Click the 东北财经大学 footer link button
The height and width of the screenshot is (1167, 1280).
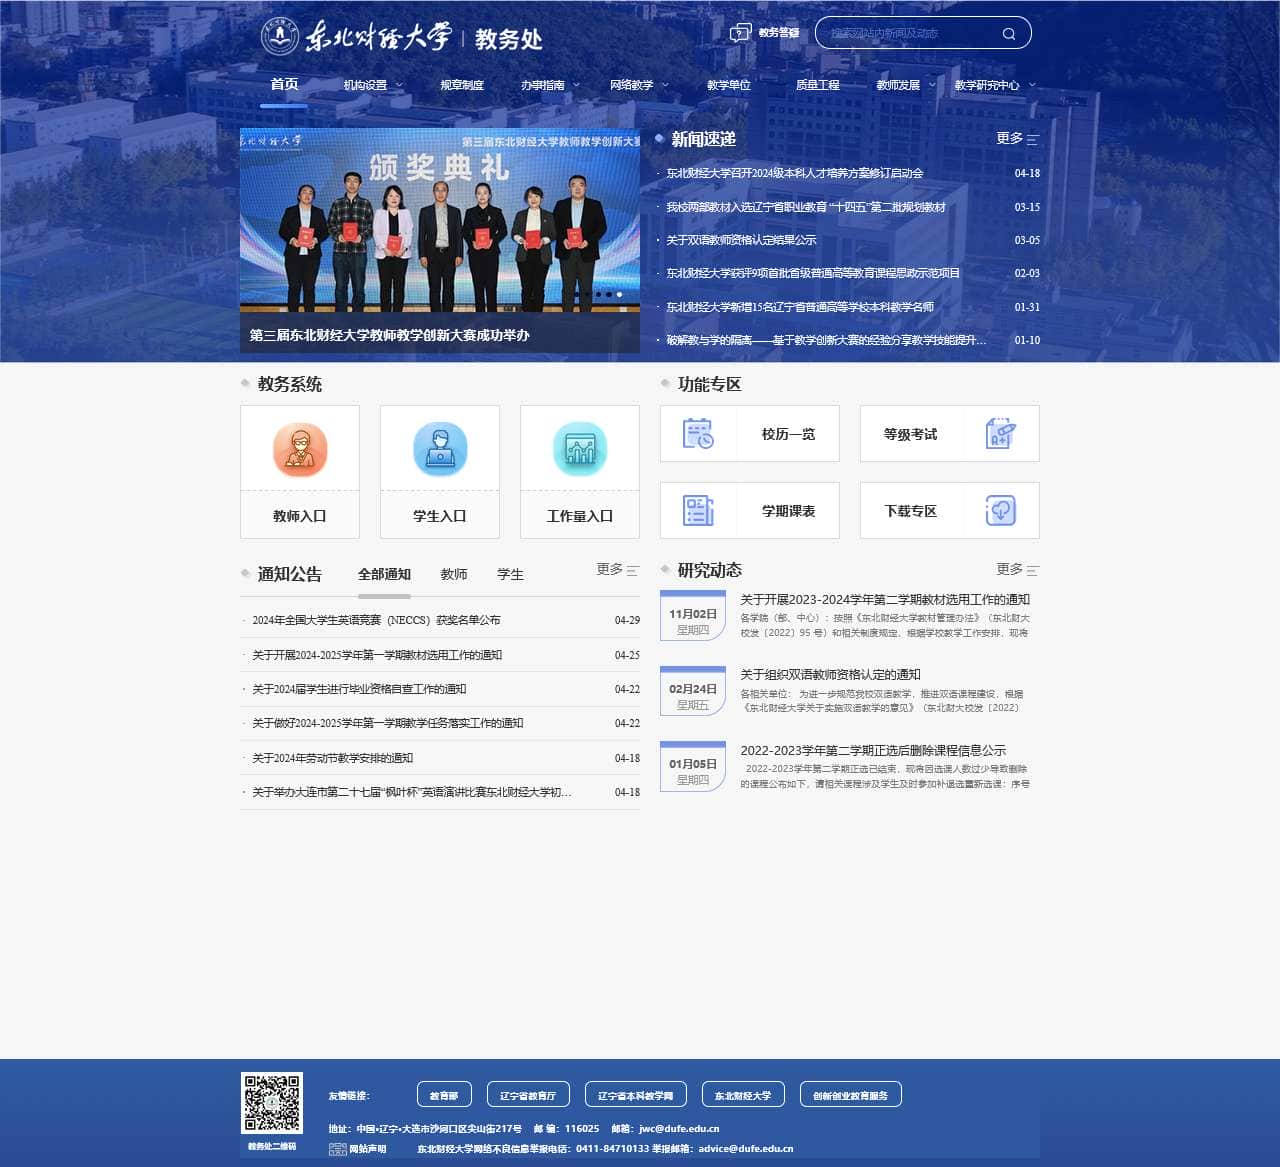pyautogui.click(x=743, y=1095)
